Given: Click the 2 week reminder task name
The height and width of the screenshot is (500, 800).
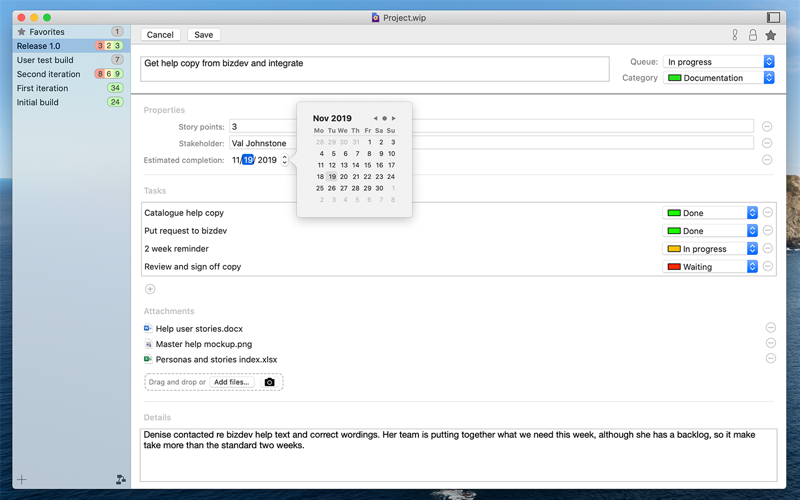Looking at the screenshot, I should click(176, 248).
